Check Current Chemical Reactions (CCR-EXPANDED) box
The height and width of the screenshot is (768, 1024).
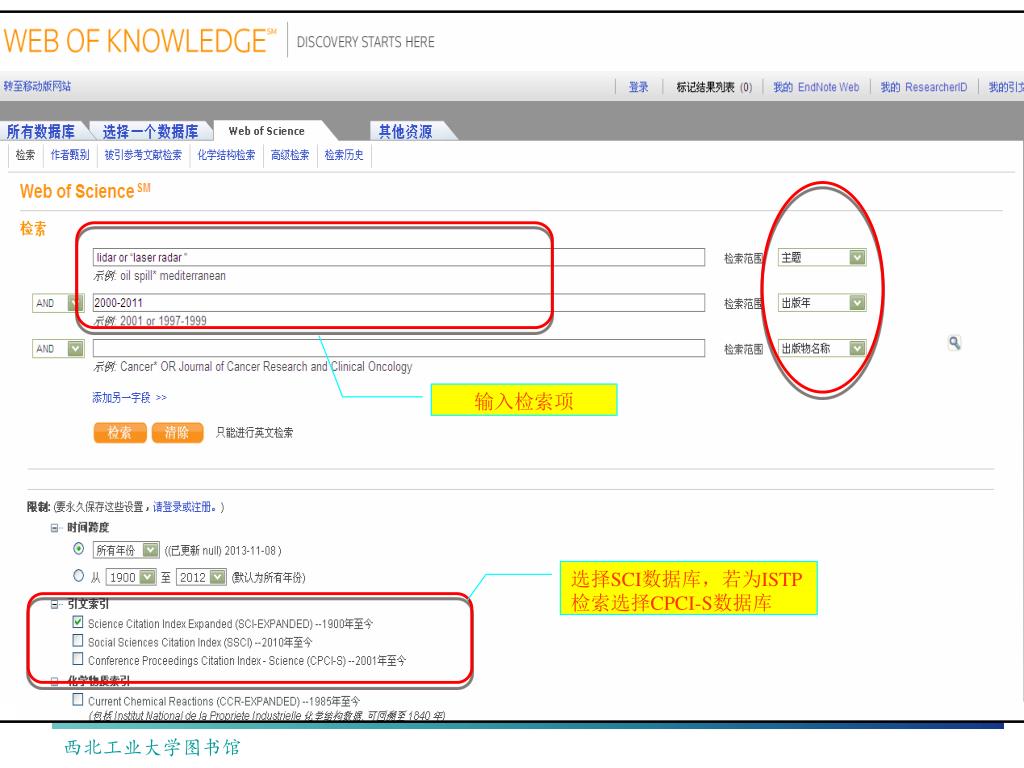(78, 699)
